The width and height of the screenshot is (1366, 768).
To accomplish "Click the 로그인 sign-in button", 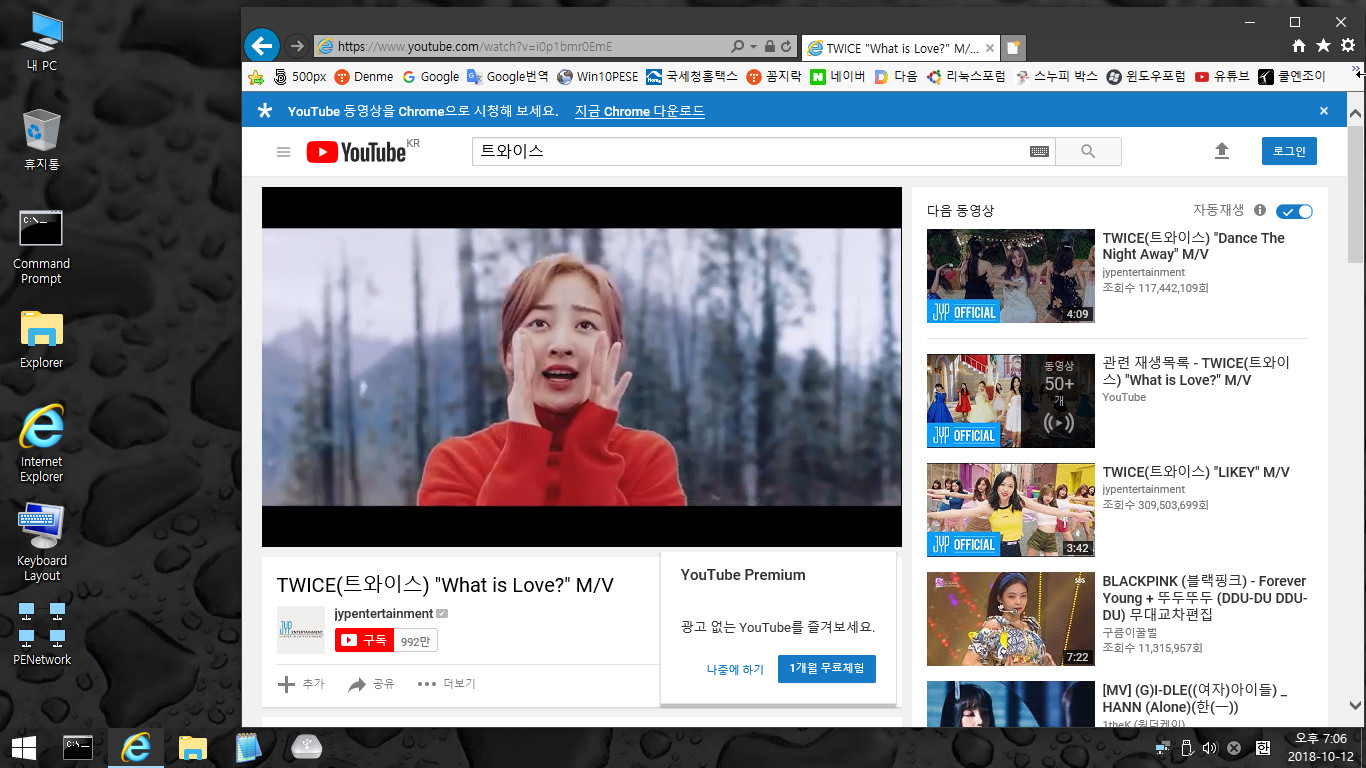I will (1289, 151).
